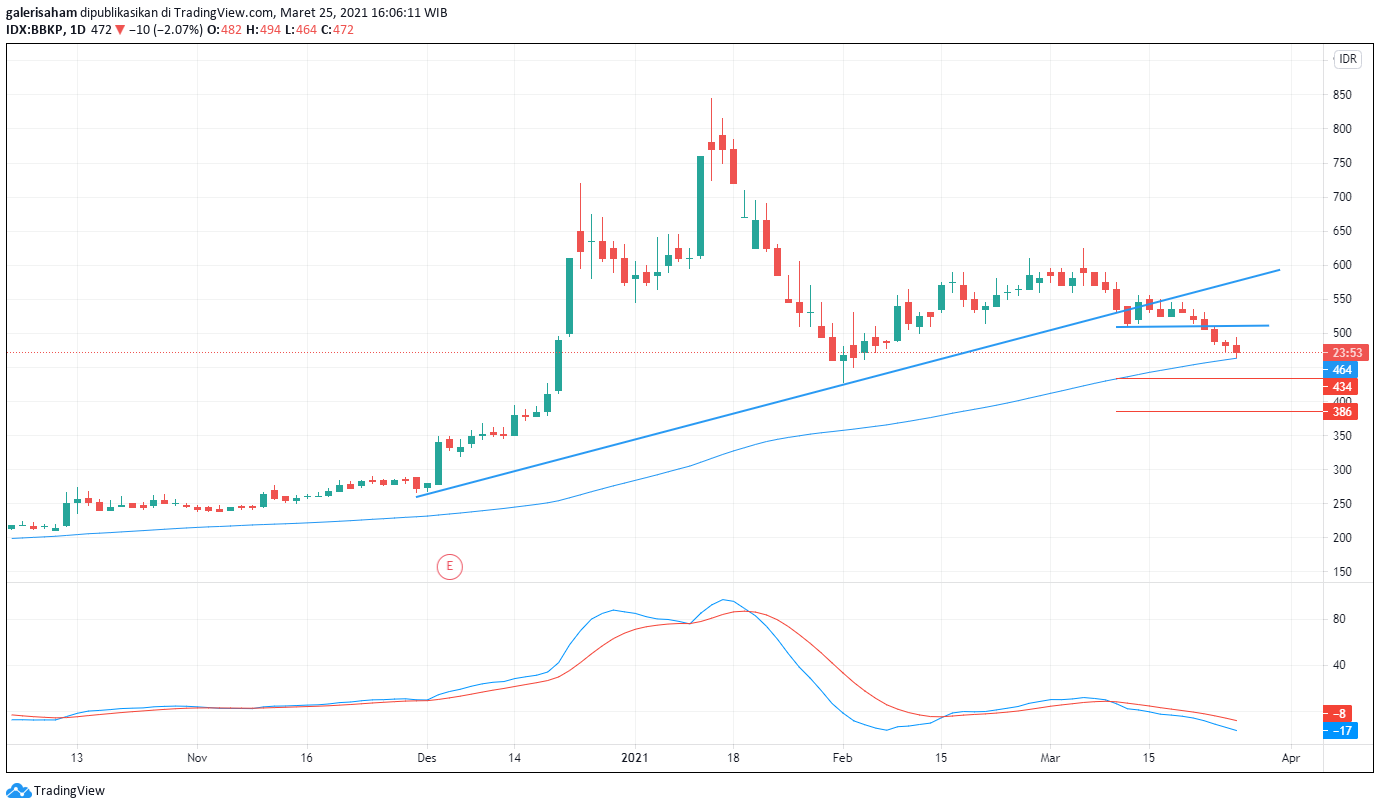This screenshot has width=1380, height=809.
Task: Click the Apr date label
Action: pos(1290,757)
